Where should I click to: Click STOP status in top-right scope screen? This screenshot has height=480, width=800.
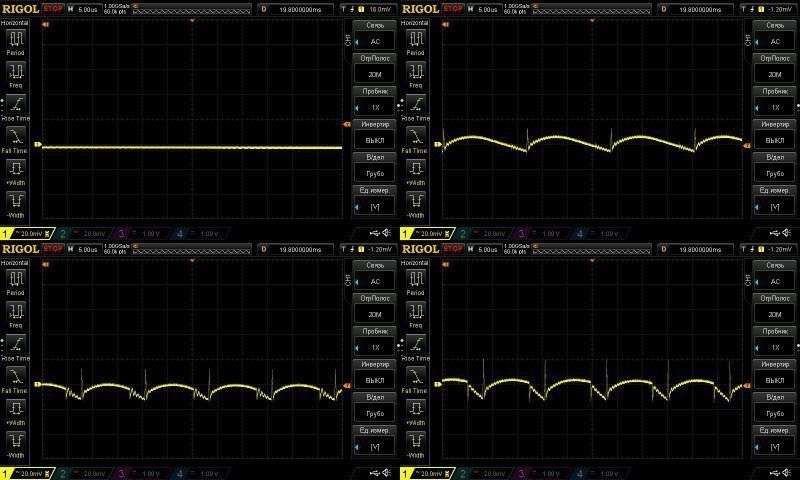[453, 9]
